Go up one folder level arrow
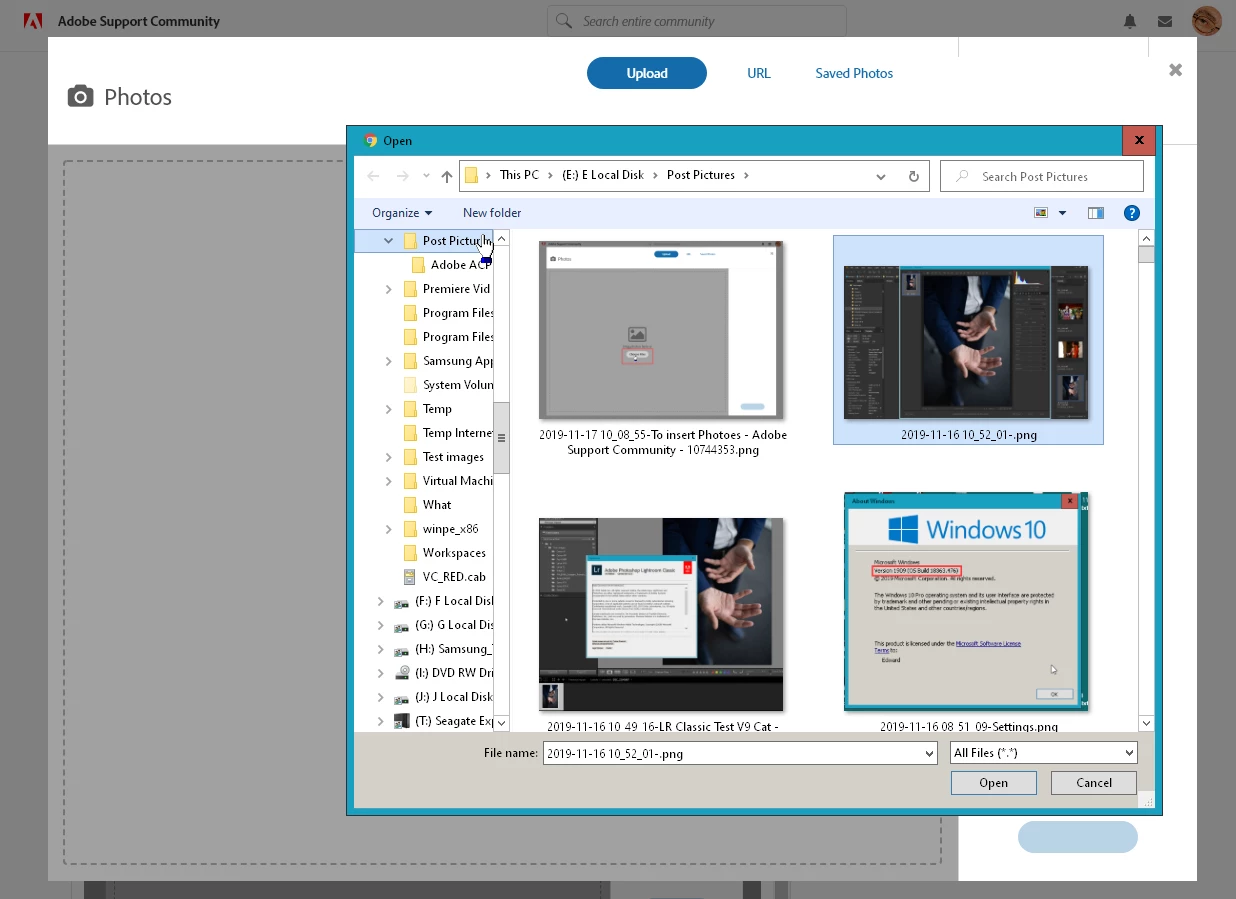 [447, 176]
